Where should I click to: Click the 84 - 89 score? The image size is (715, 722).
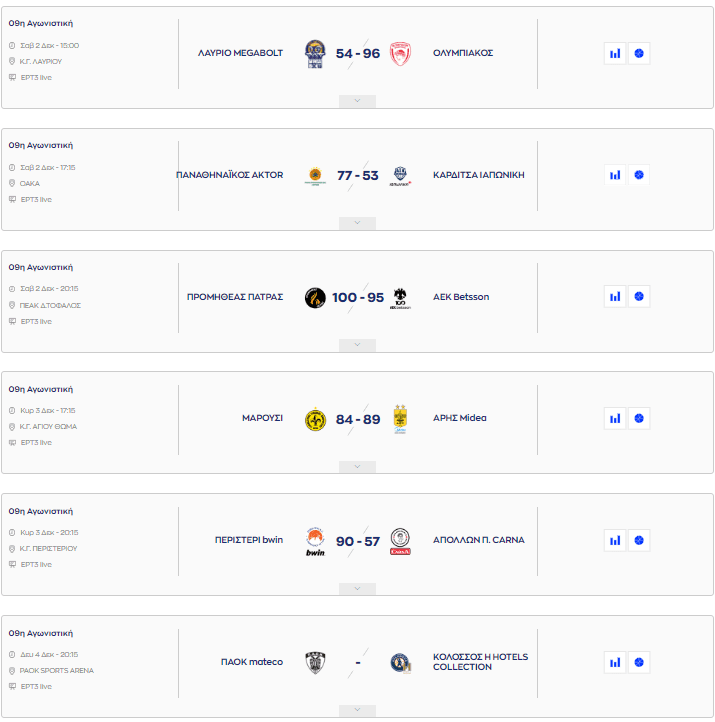pyautogui.click(x=358, y=419)
